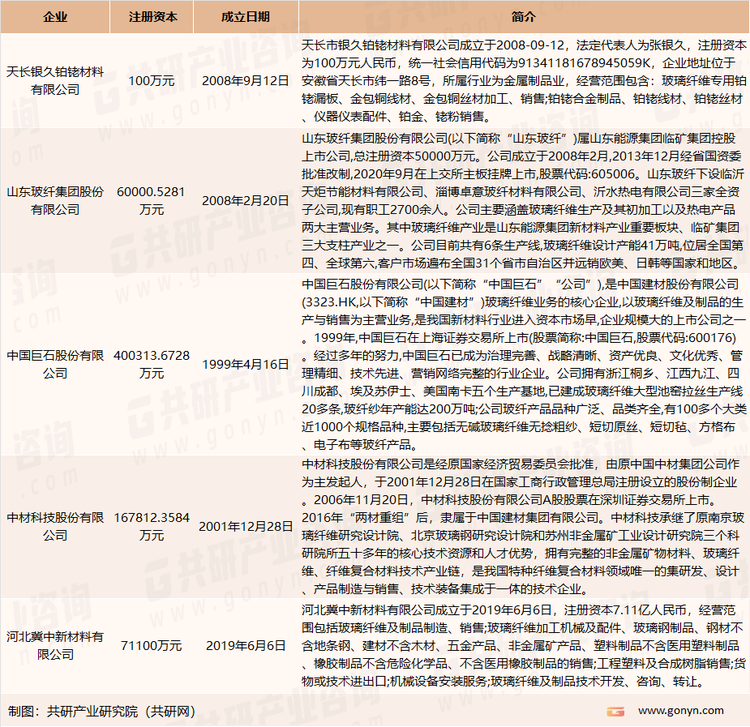Click the 中材科技 description paragraph
The width and height of the screenshot is (750, 727).
pos(524,526)
